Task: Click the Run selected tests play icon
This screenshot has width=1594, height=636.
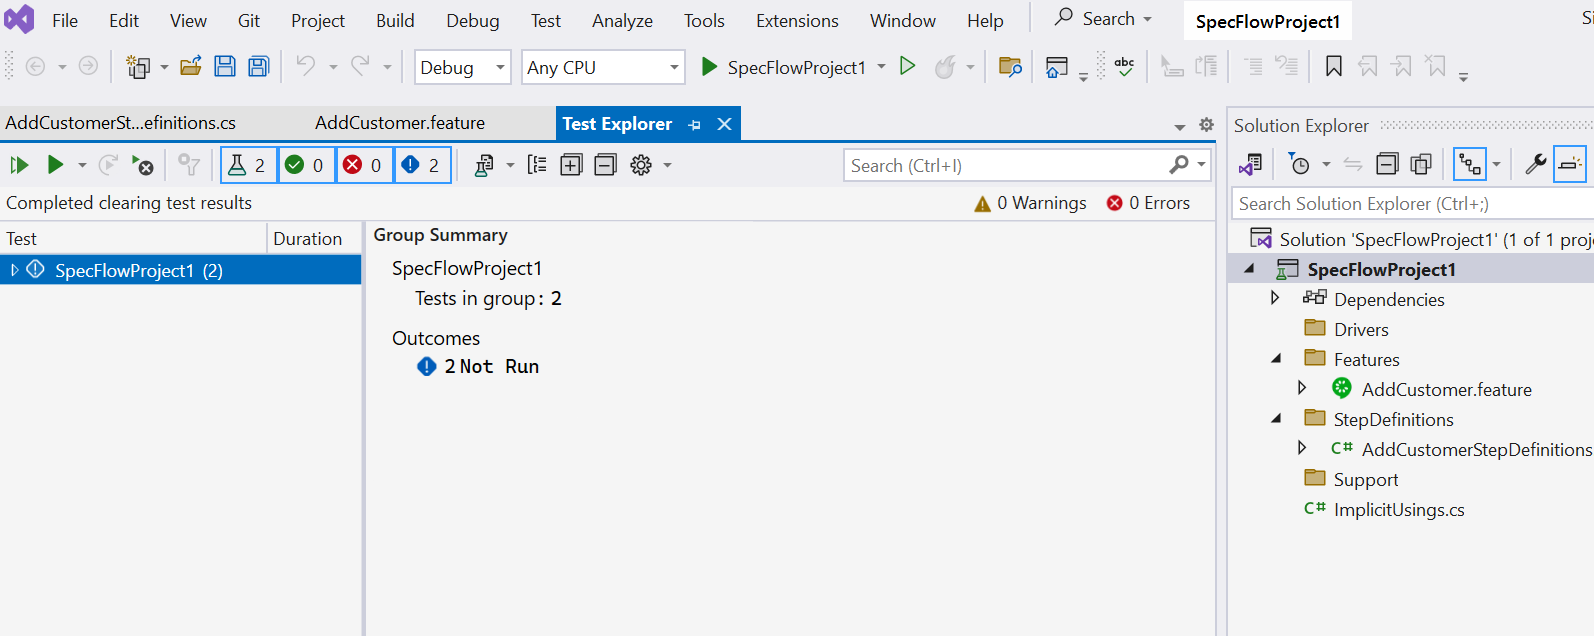Action: pos(55,165)
